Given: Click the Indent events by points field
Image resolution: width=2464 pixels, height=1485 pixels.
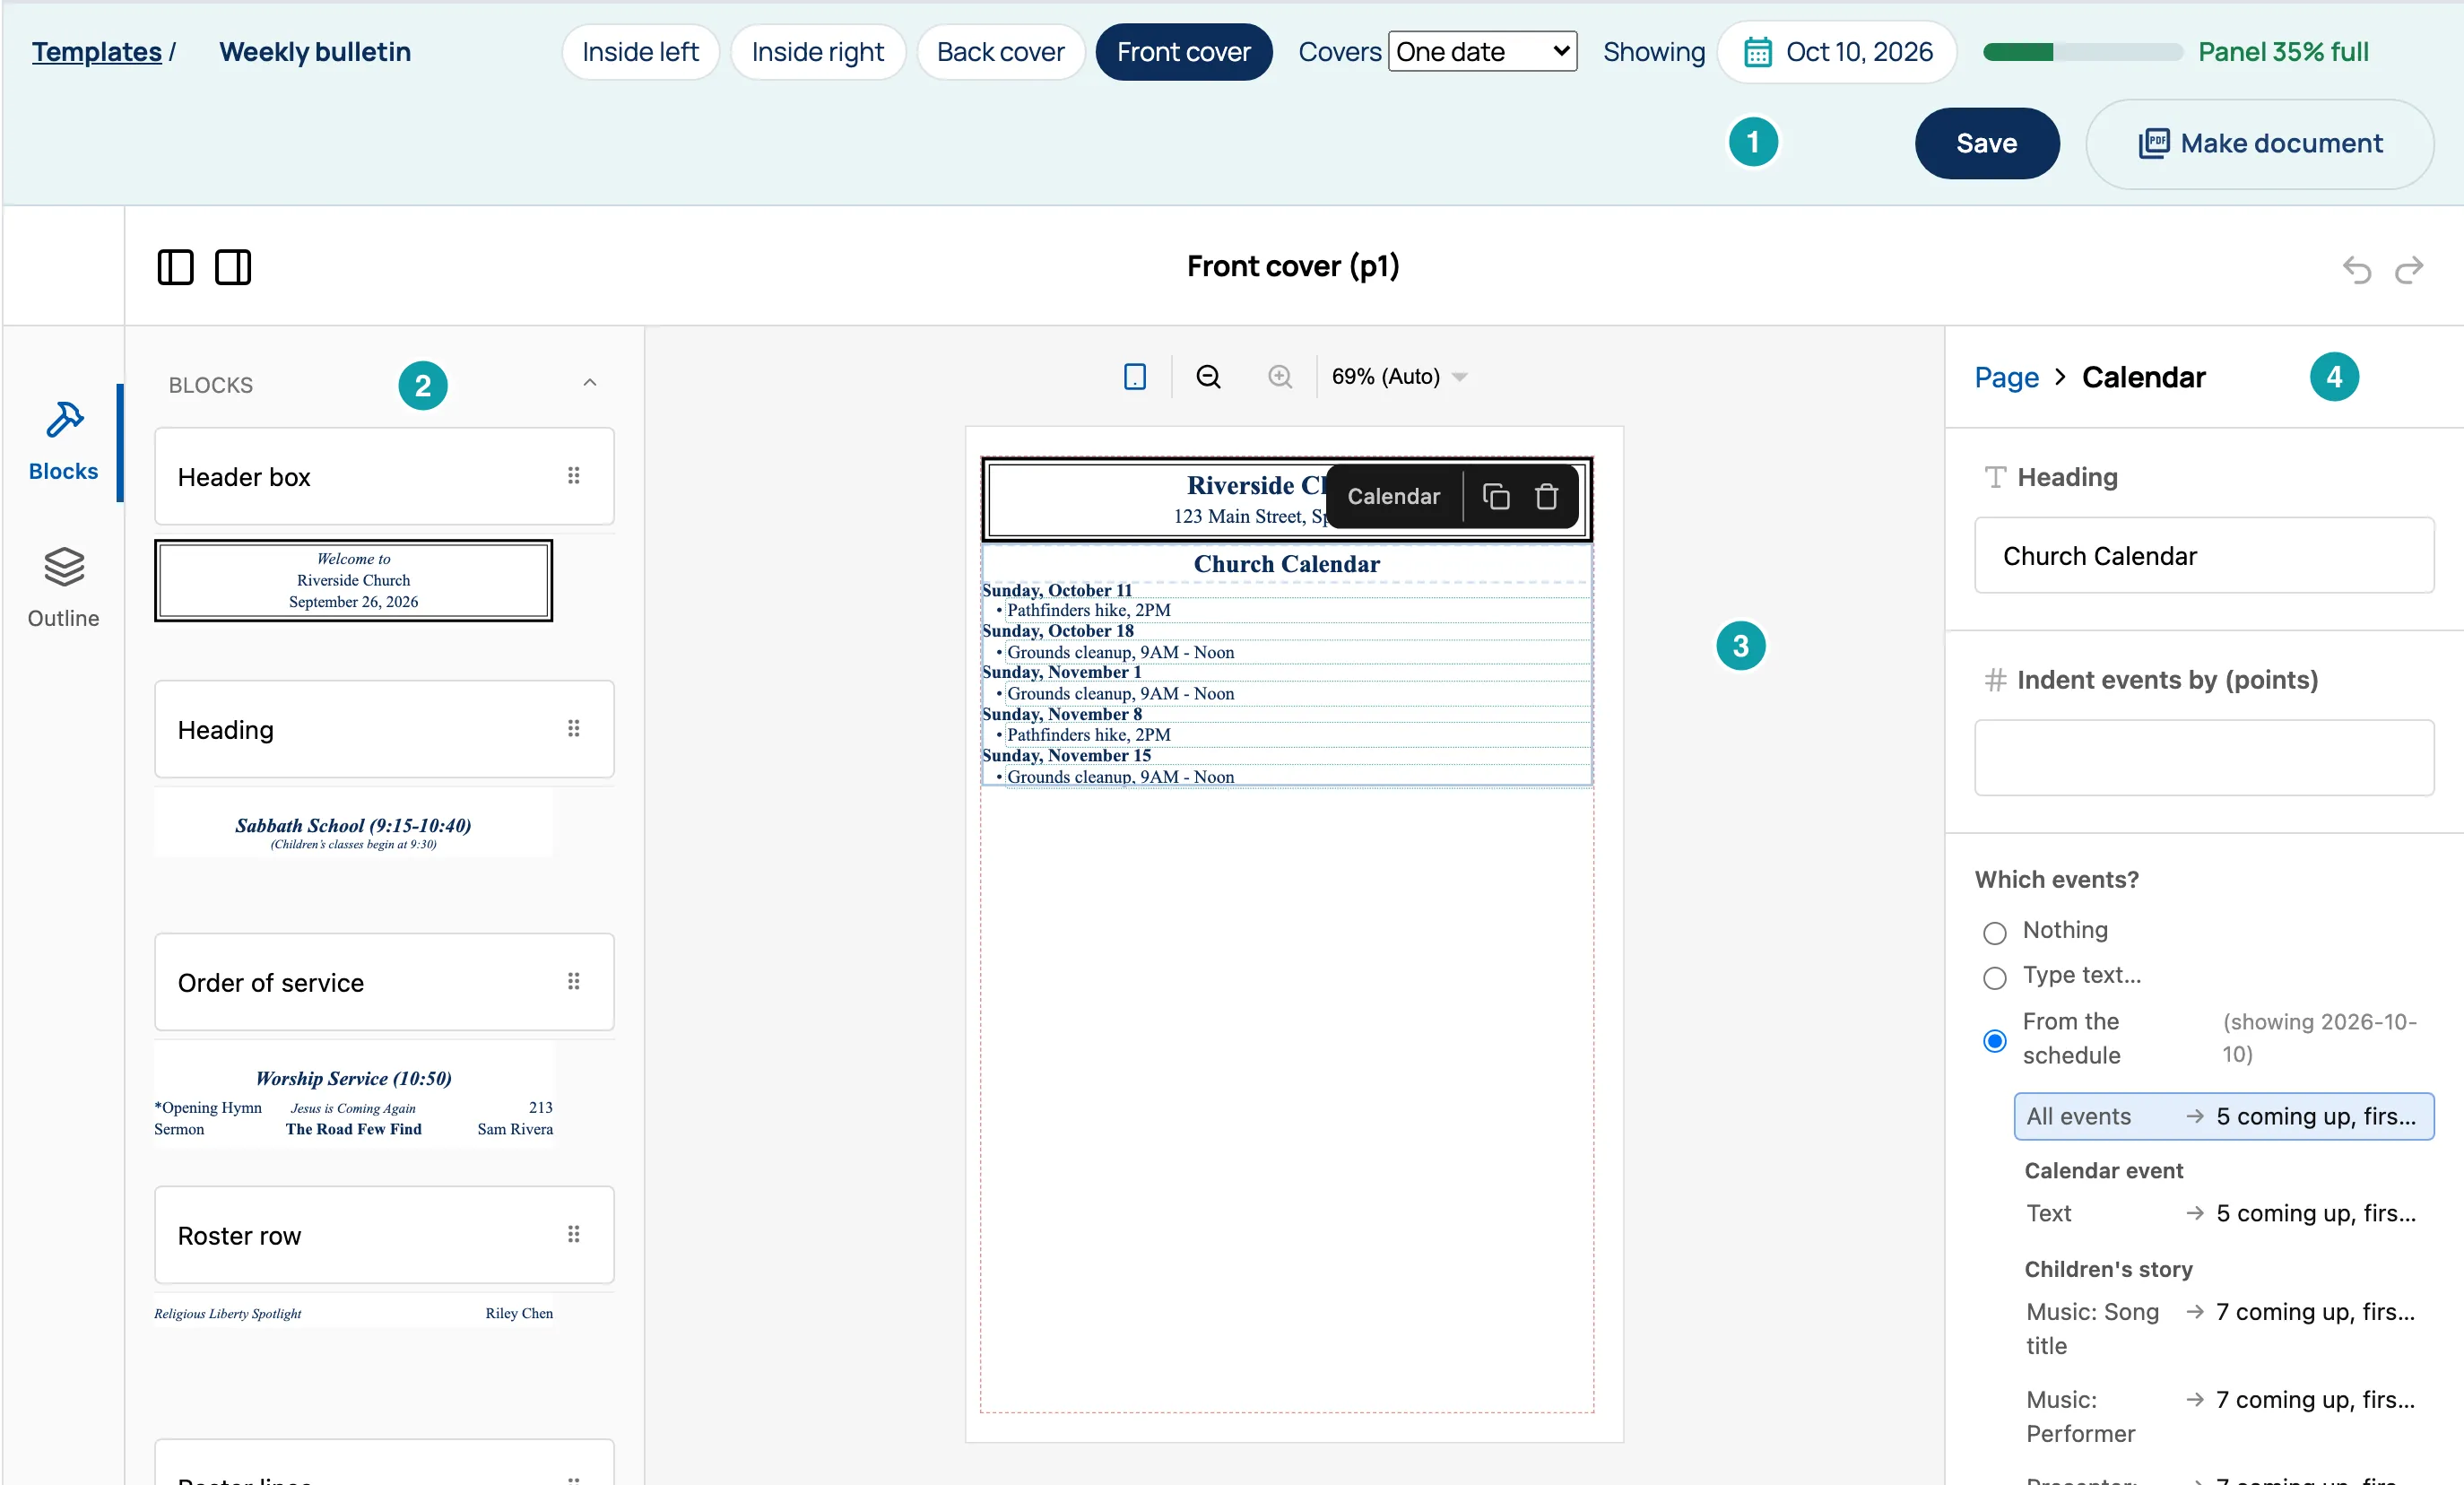Looking at the screenshot, I should pos(2204,758).
